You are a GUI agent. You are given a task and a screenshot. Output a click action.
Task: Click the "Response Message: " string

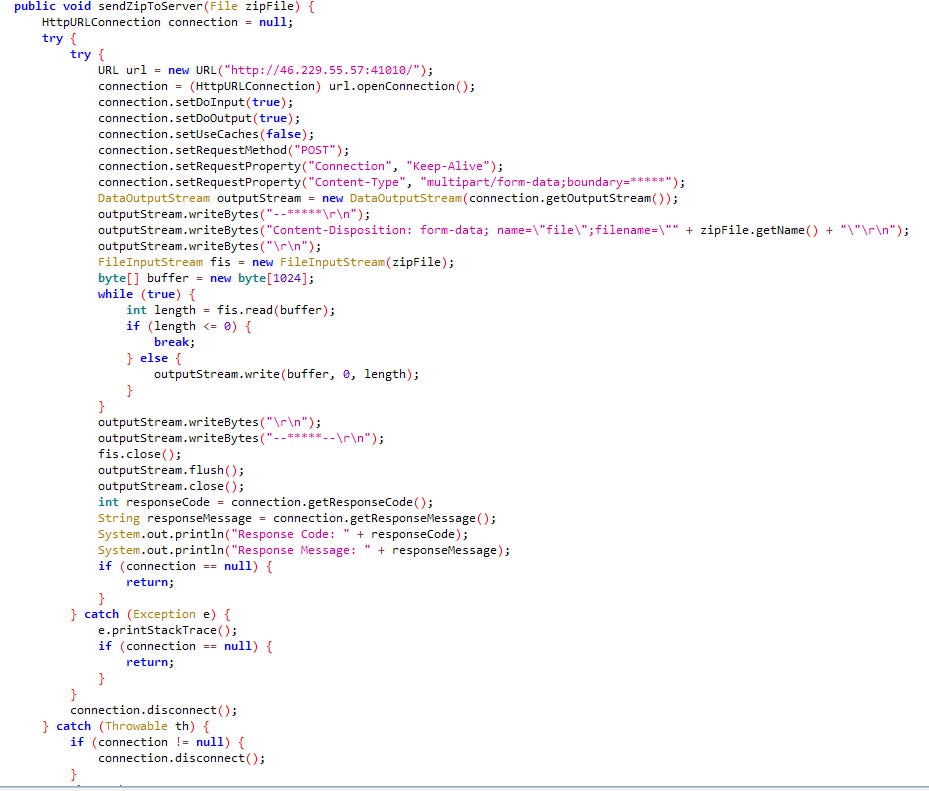[x=300, y=550]
